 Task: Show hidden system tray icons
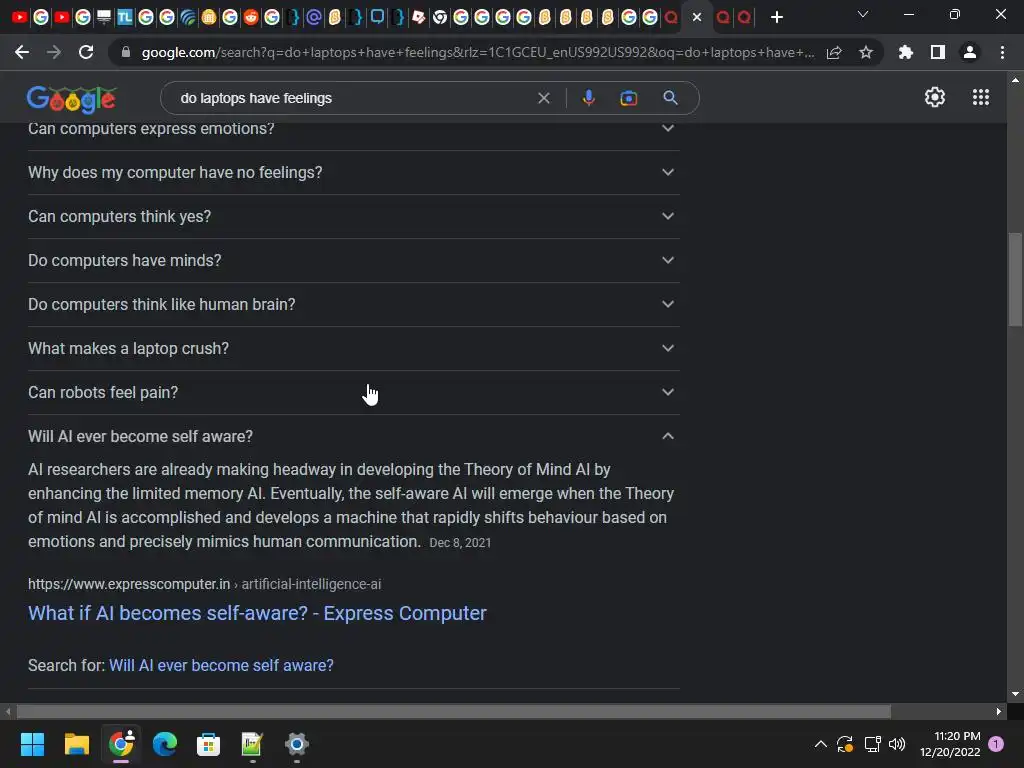821,744
